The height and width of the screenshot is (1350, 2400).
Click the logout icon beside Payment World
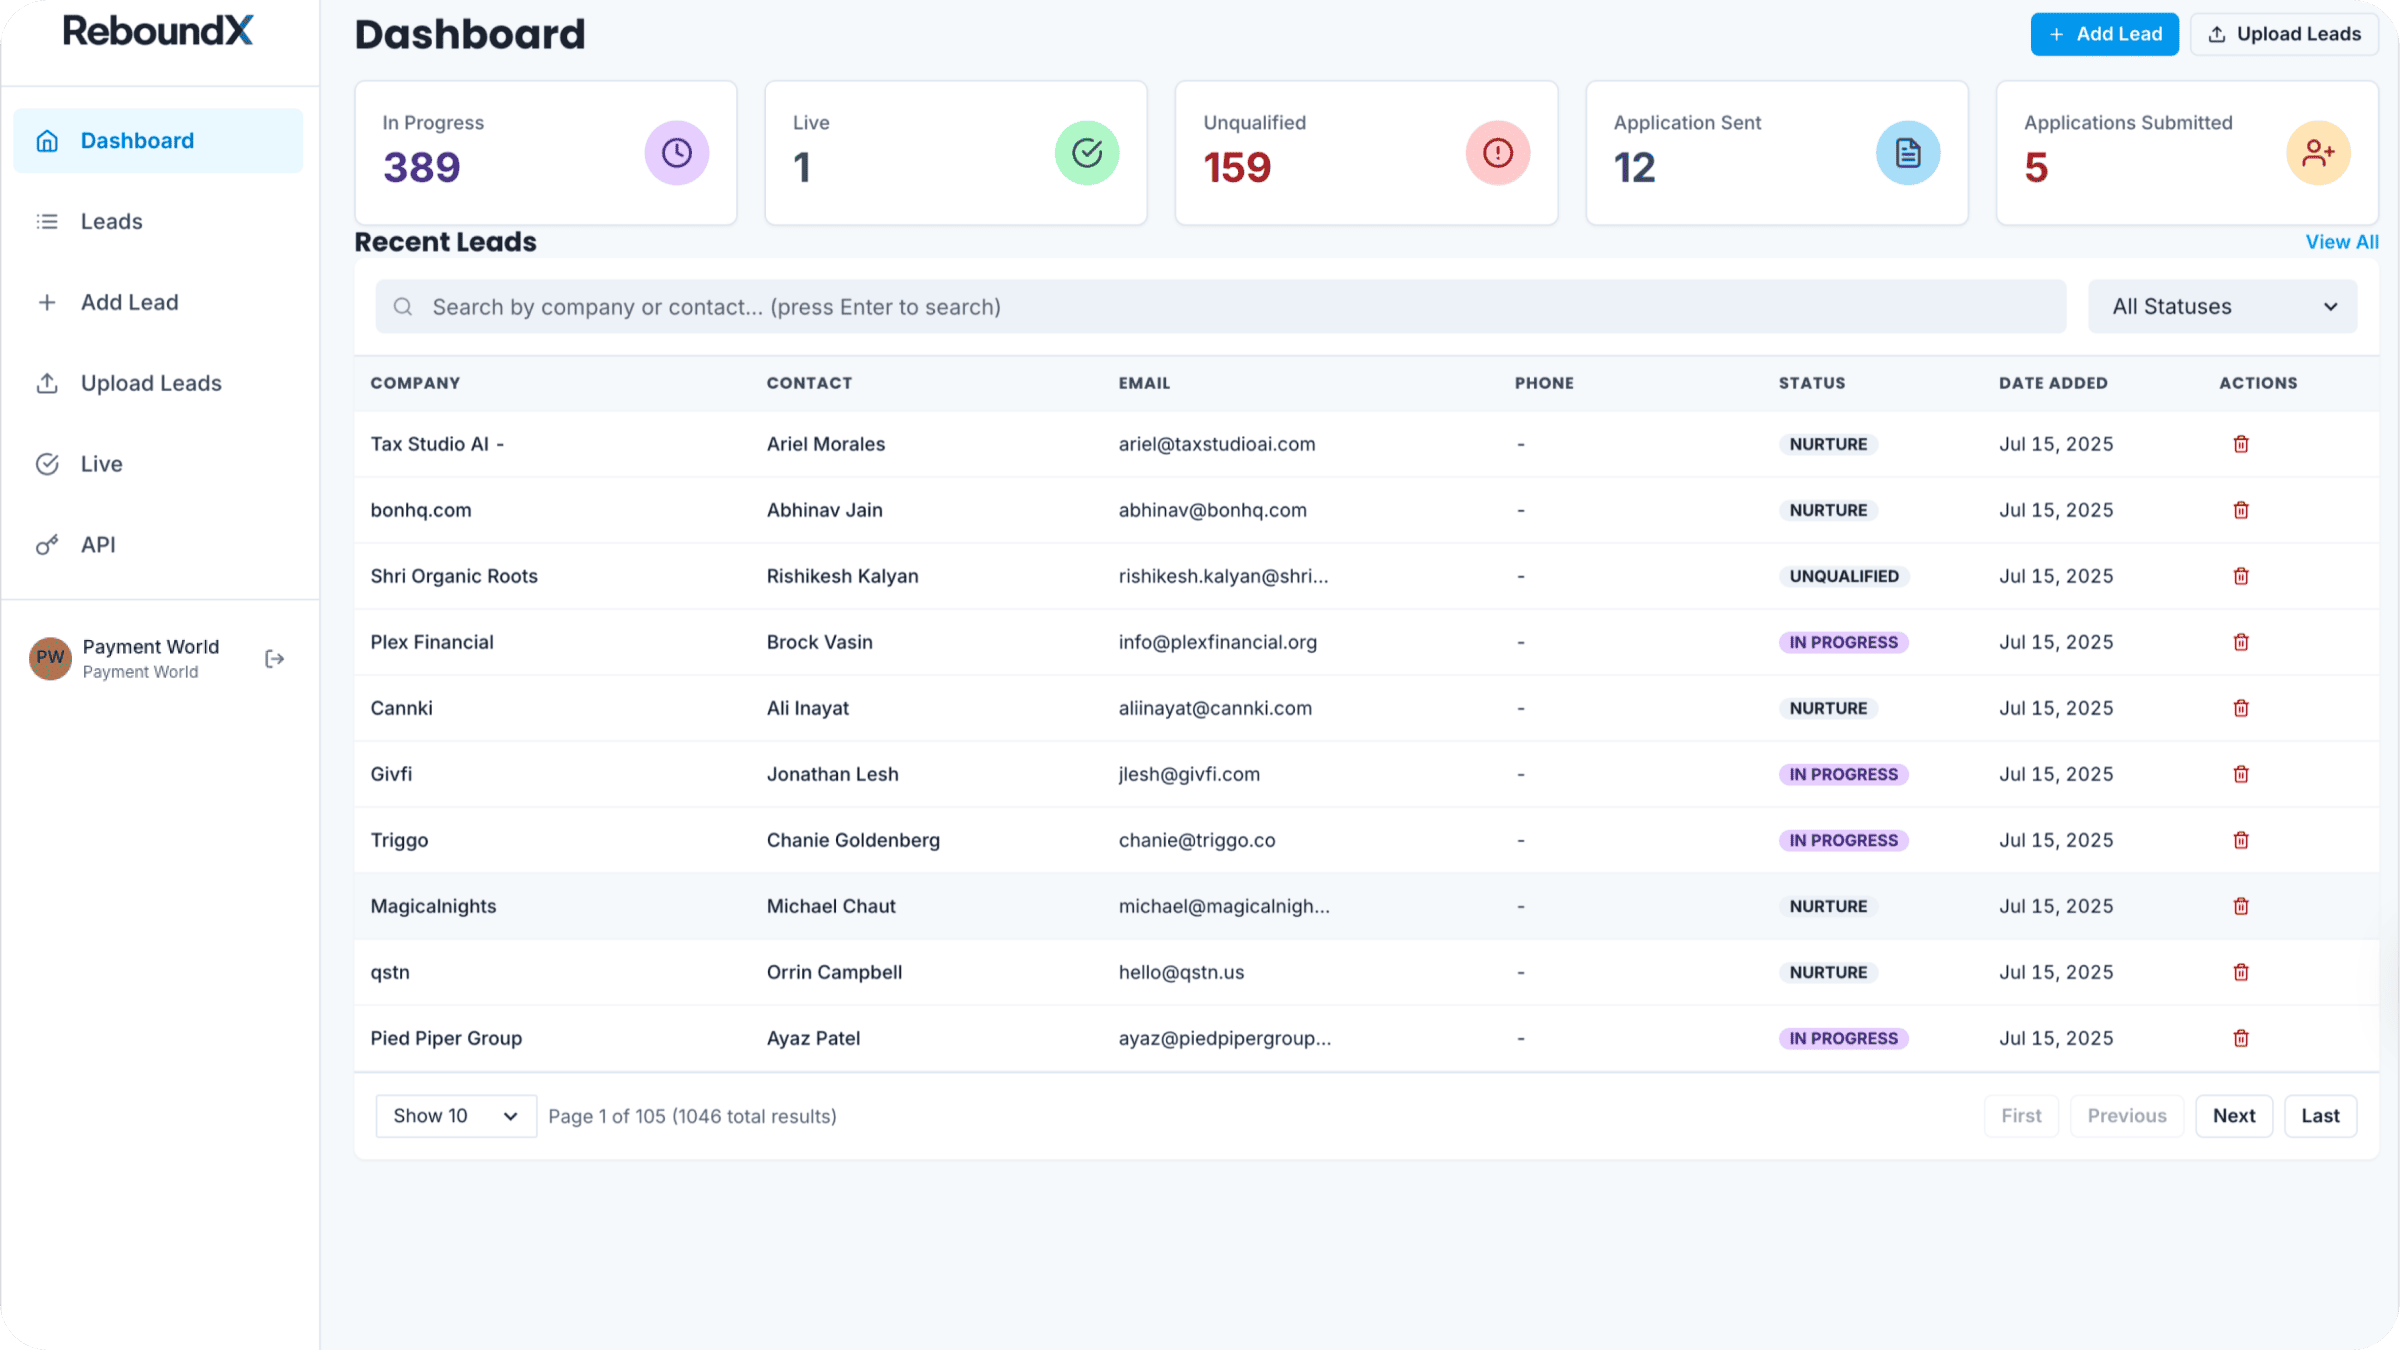tap(274, 659)
